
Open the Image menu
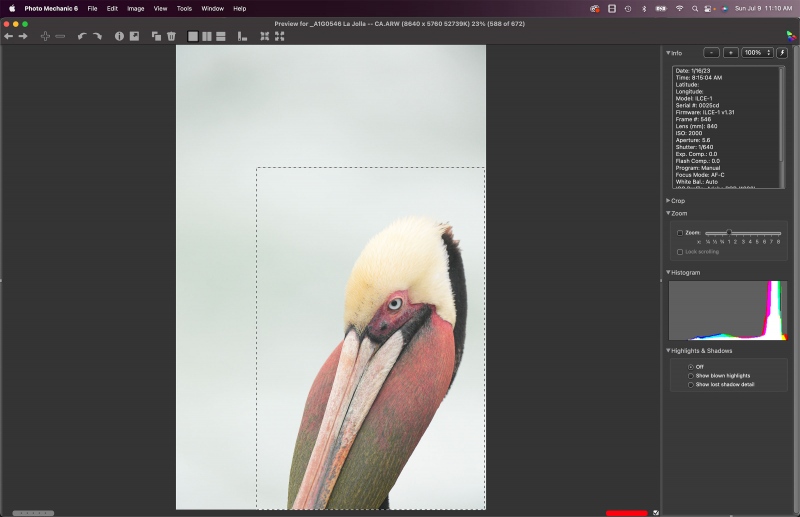(x=136, y=9)
